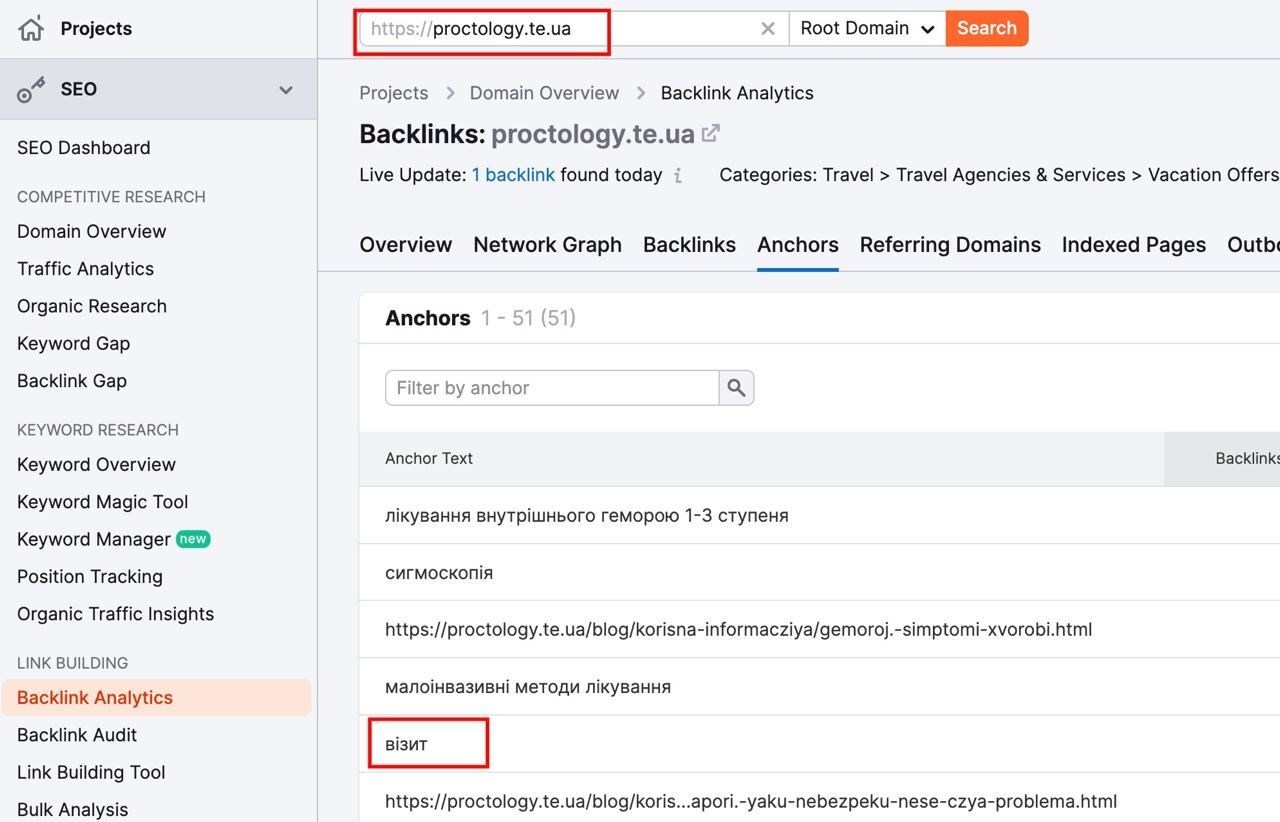This screenshot has width=1280, height=822.
Task: Collapse the SEO section chevron
Action: (x=286, y=90)
